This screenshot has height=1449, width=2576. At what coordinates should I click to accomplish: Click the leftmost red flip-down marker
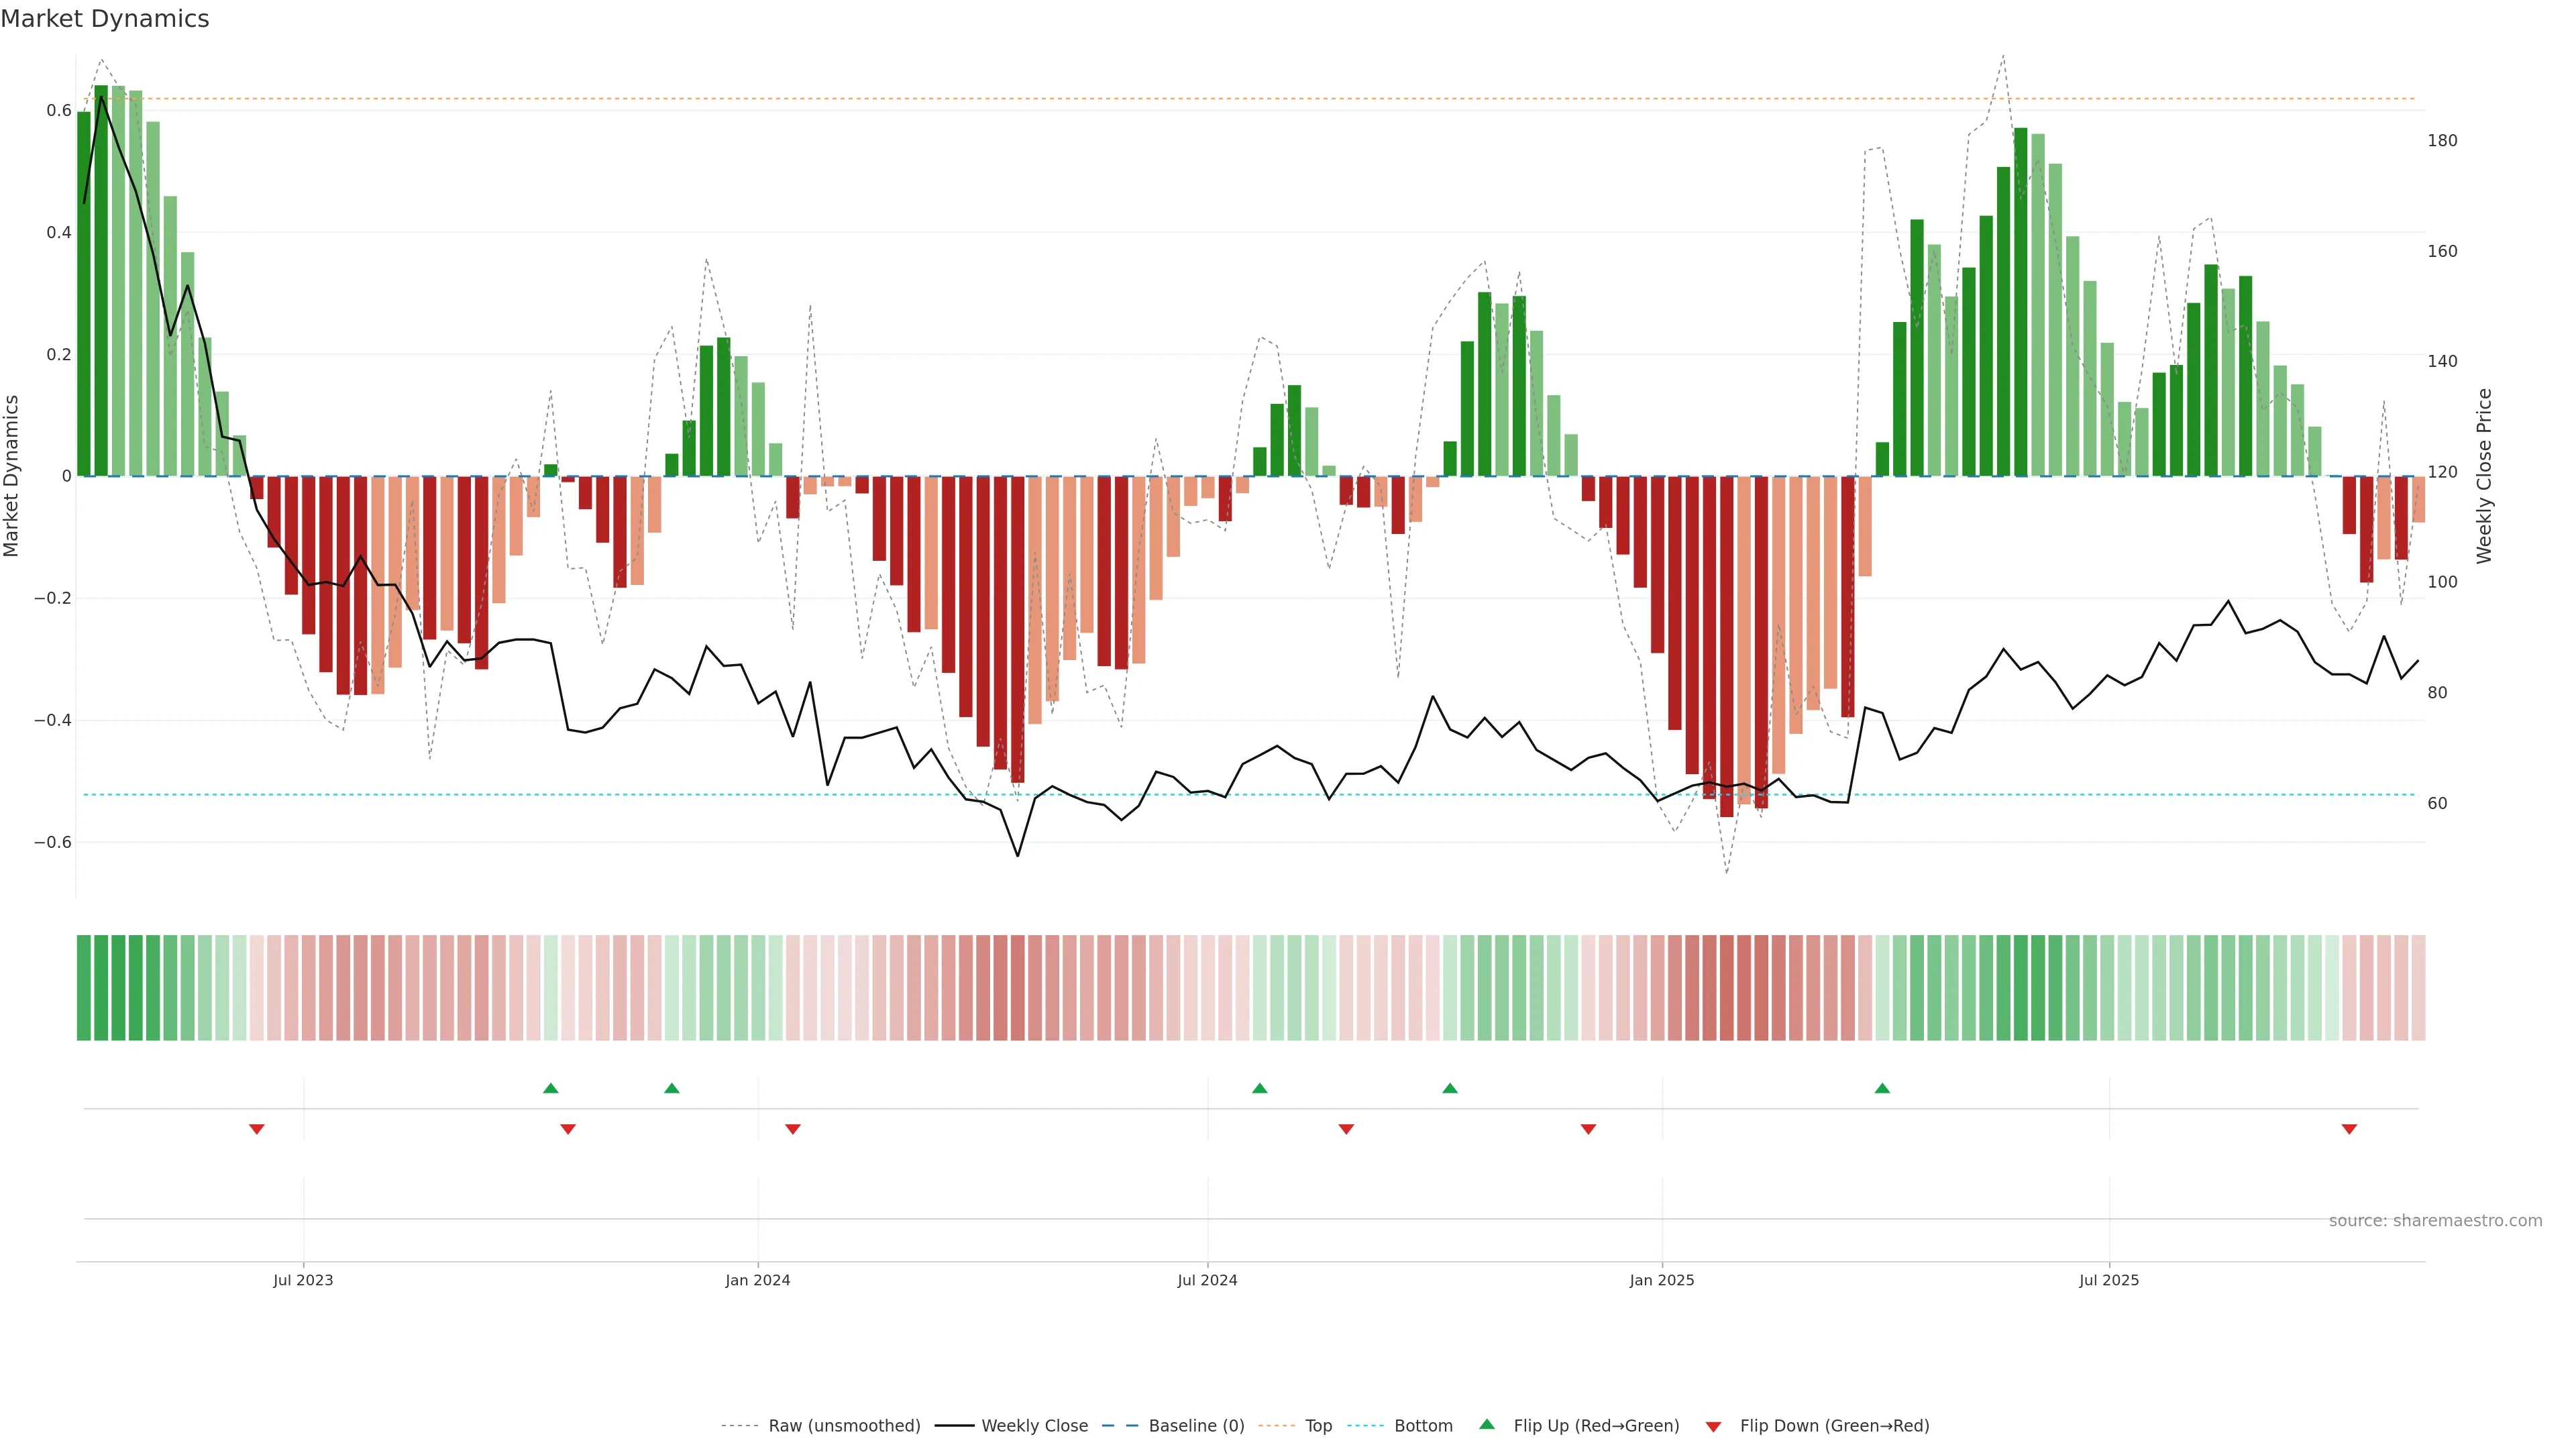click(257, 1129)
